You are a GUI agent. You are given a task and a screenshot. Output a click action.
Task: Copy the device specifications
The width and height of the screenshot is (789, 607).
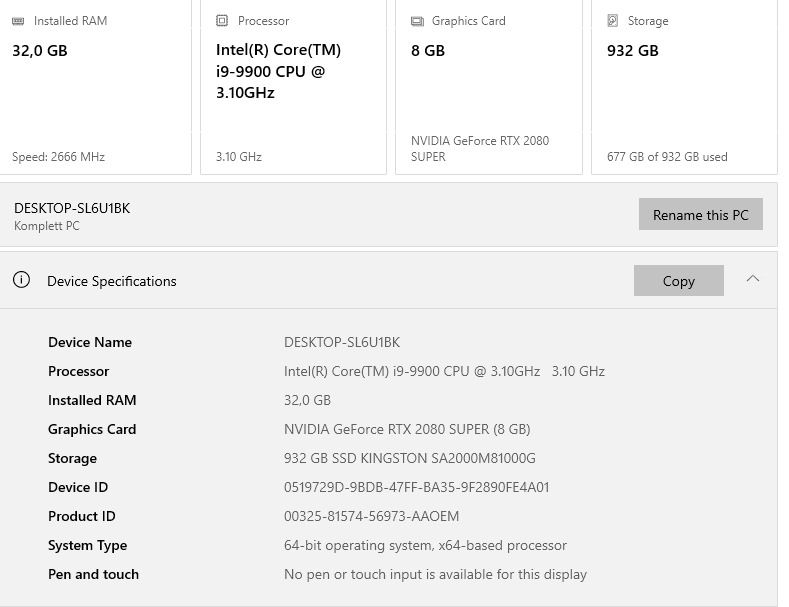point(678,281)
